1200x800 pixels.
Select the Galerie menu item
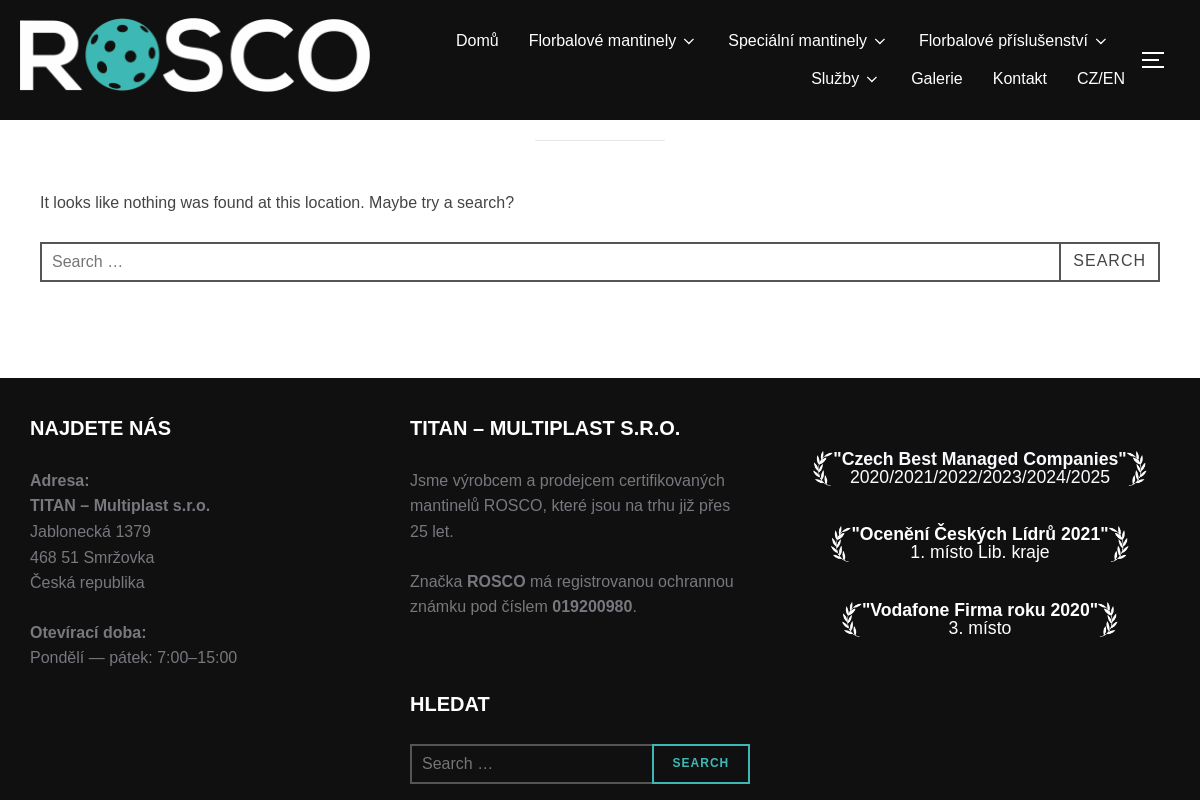[x=936, y=78]
